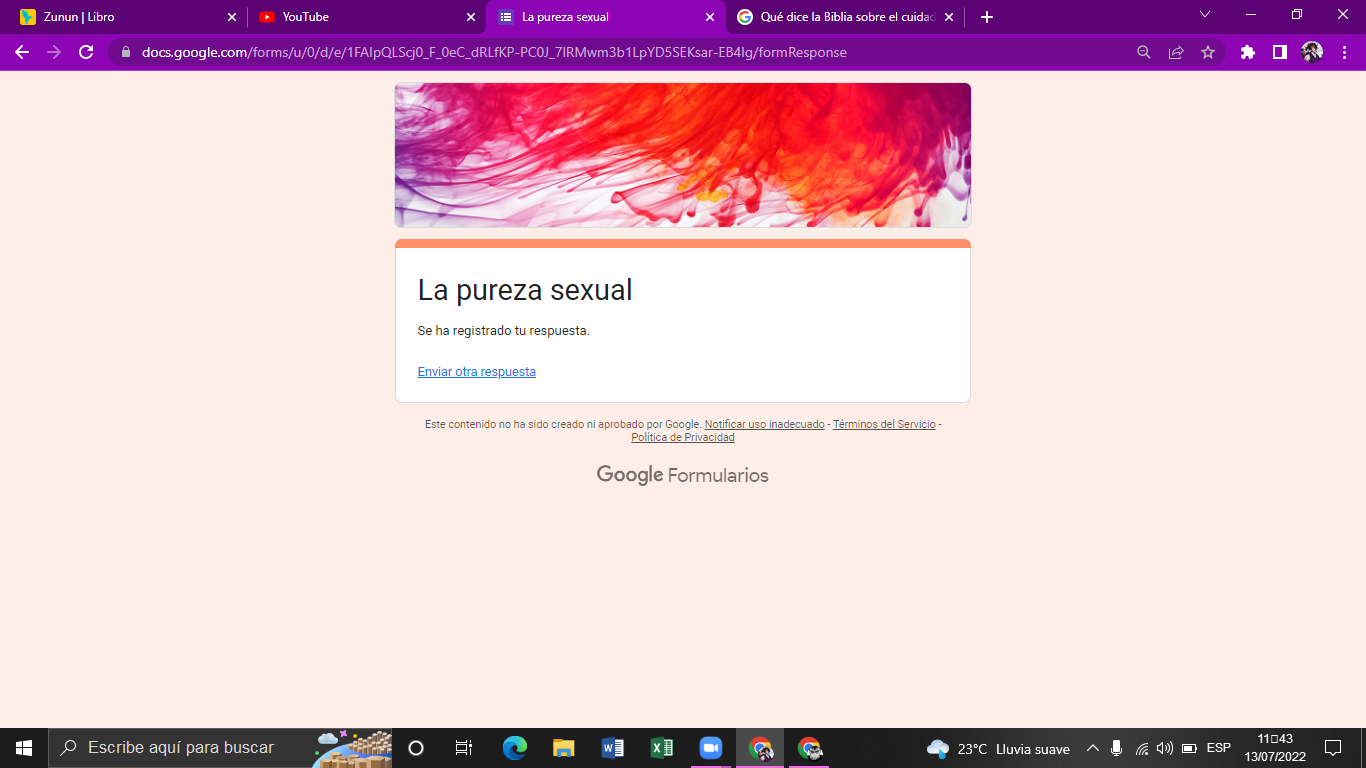This screenshot has width=1366, height=768.
Task: Open File Explorer from the taskbar
Action: [563, 748]
